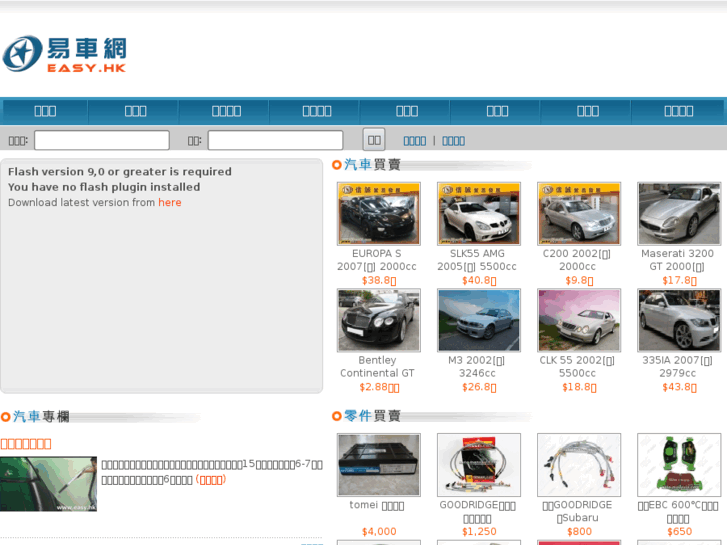
Task: Click the $18.8 price text
Action: (579, 387)
